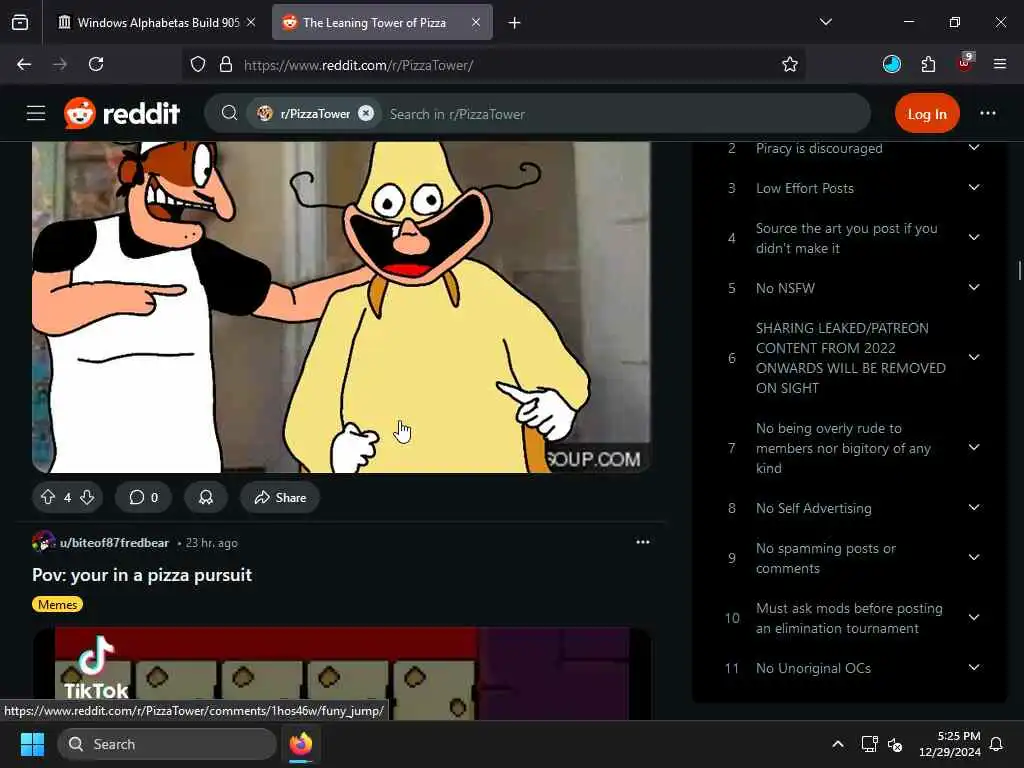Bookmark this page with star icon
This screenshot has width=1024, height=768.
click(x=790, y=64)
